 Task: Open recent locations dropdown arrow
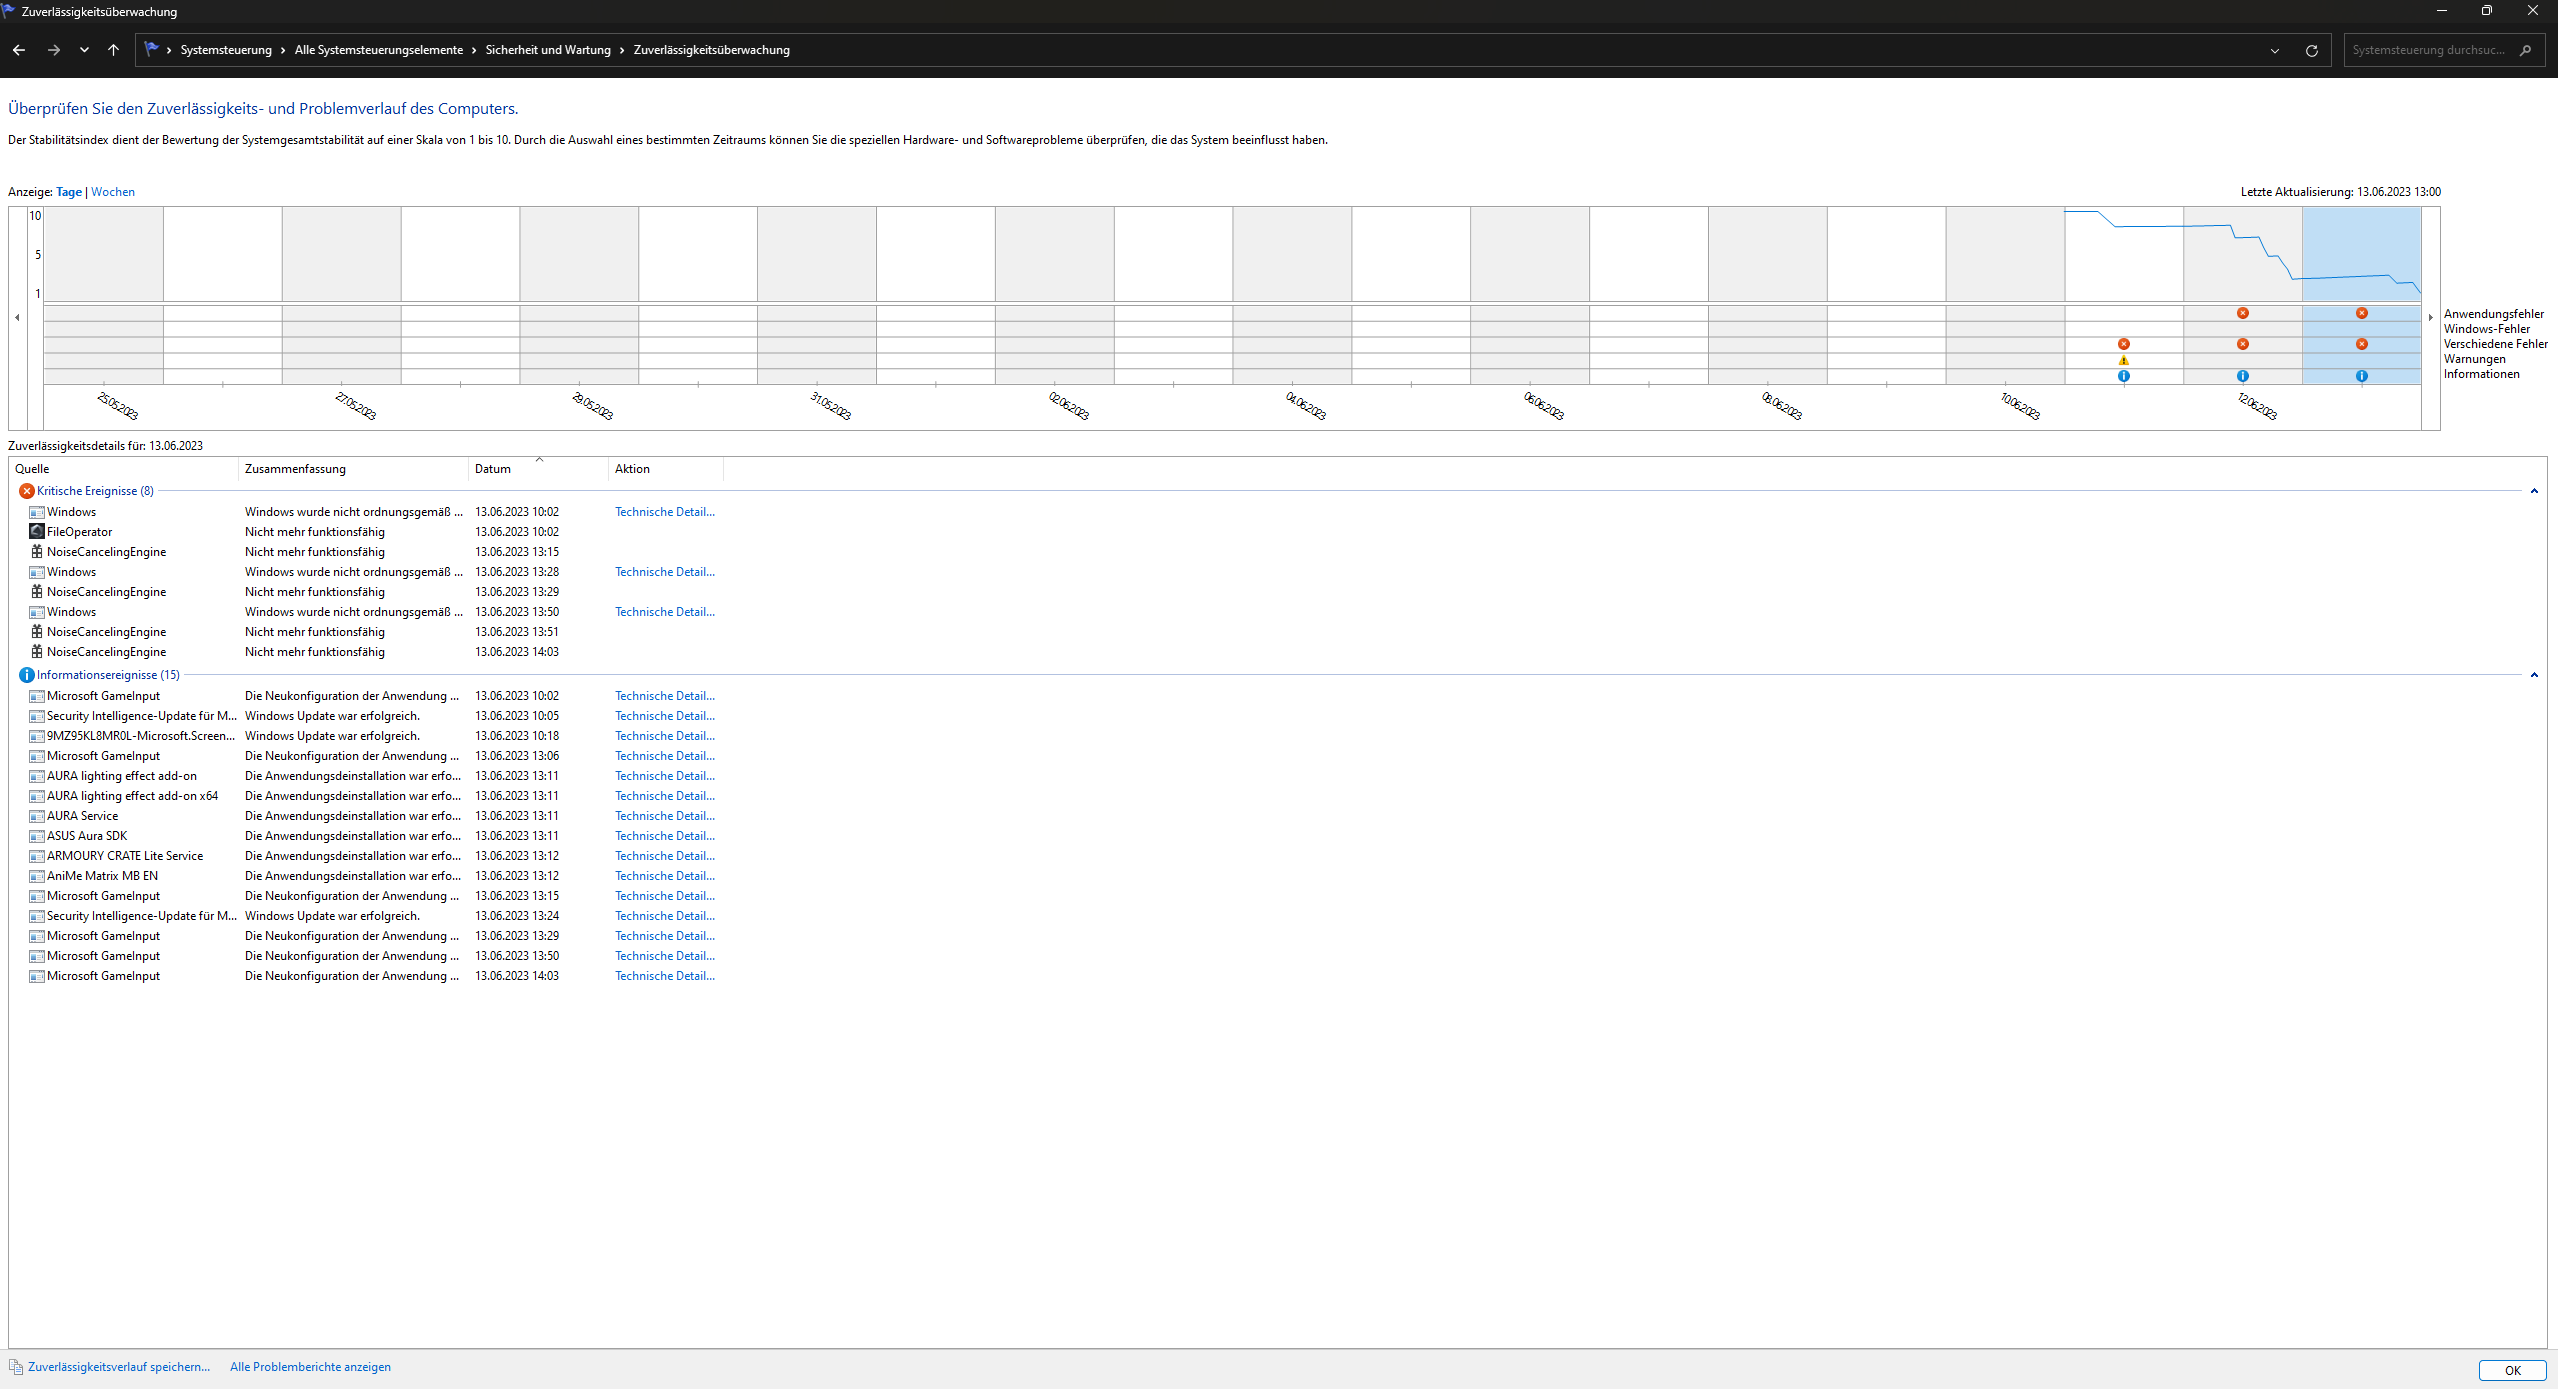[84, 50]
